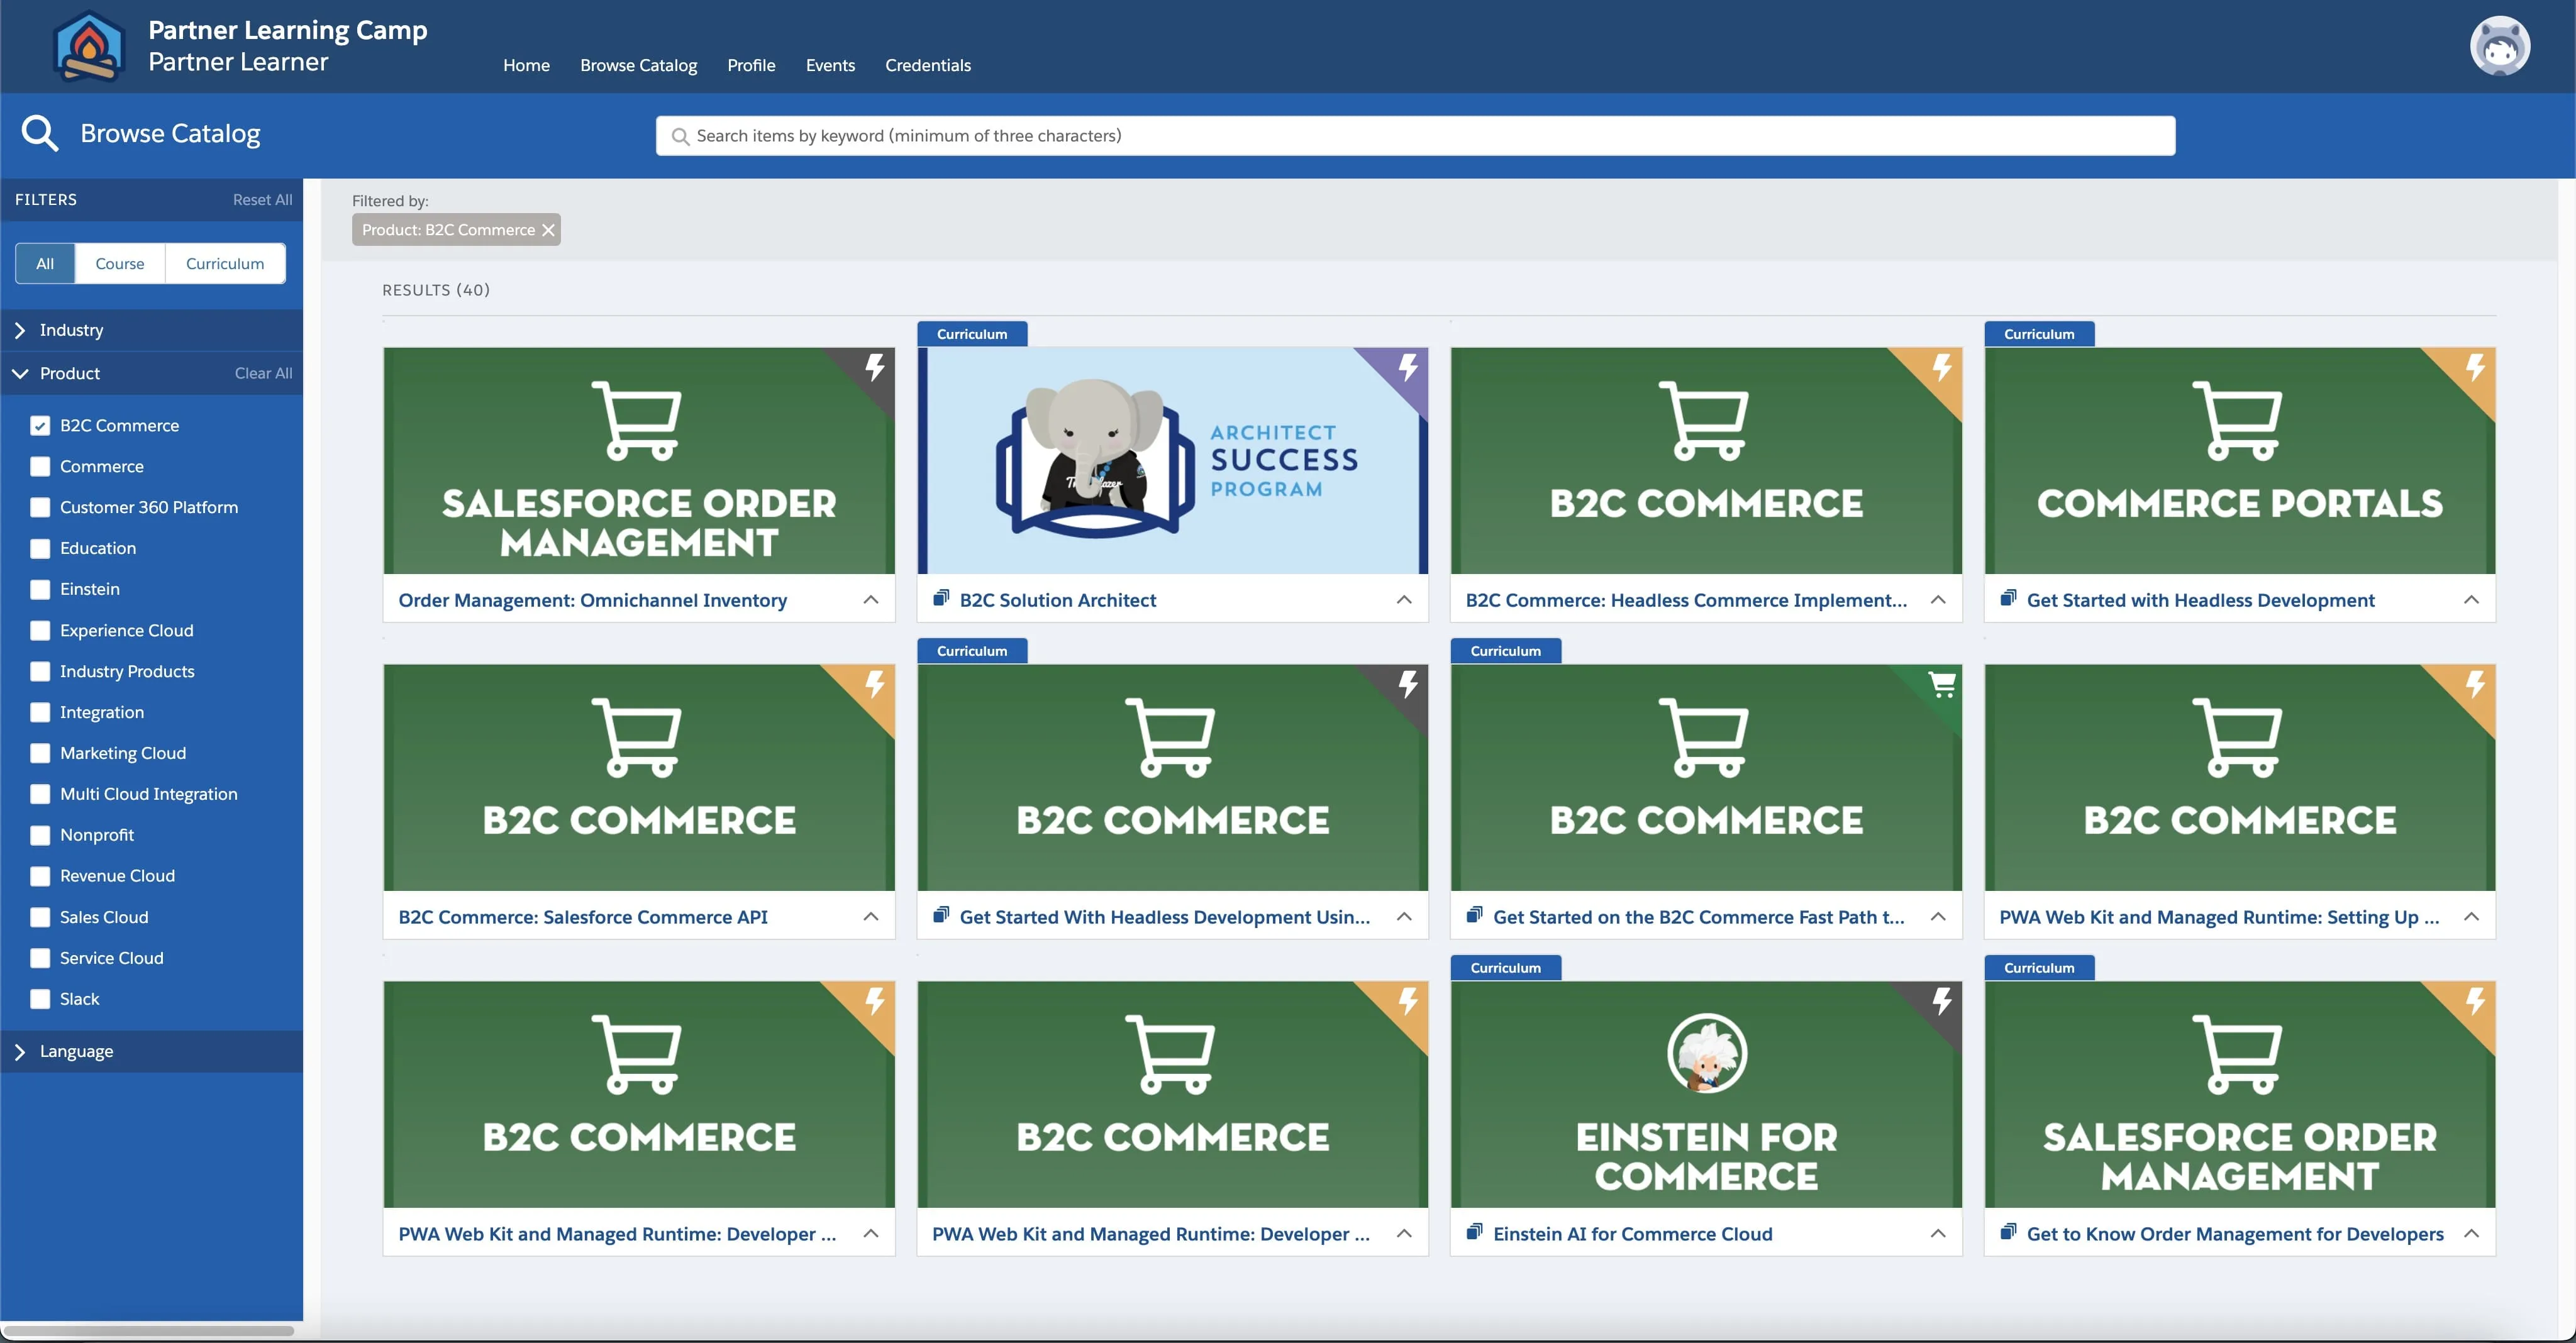Toggle the chevron on B2C Commerce: Salesforce Commerce API

(x=871, y=917)
